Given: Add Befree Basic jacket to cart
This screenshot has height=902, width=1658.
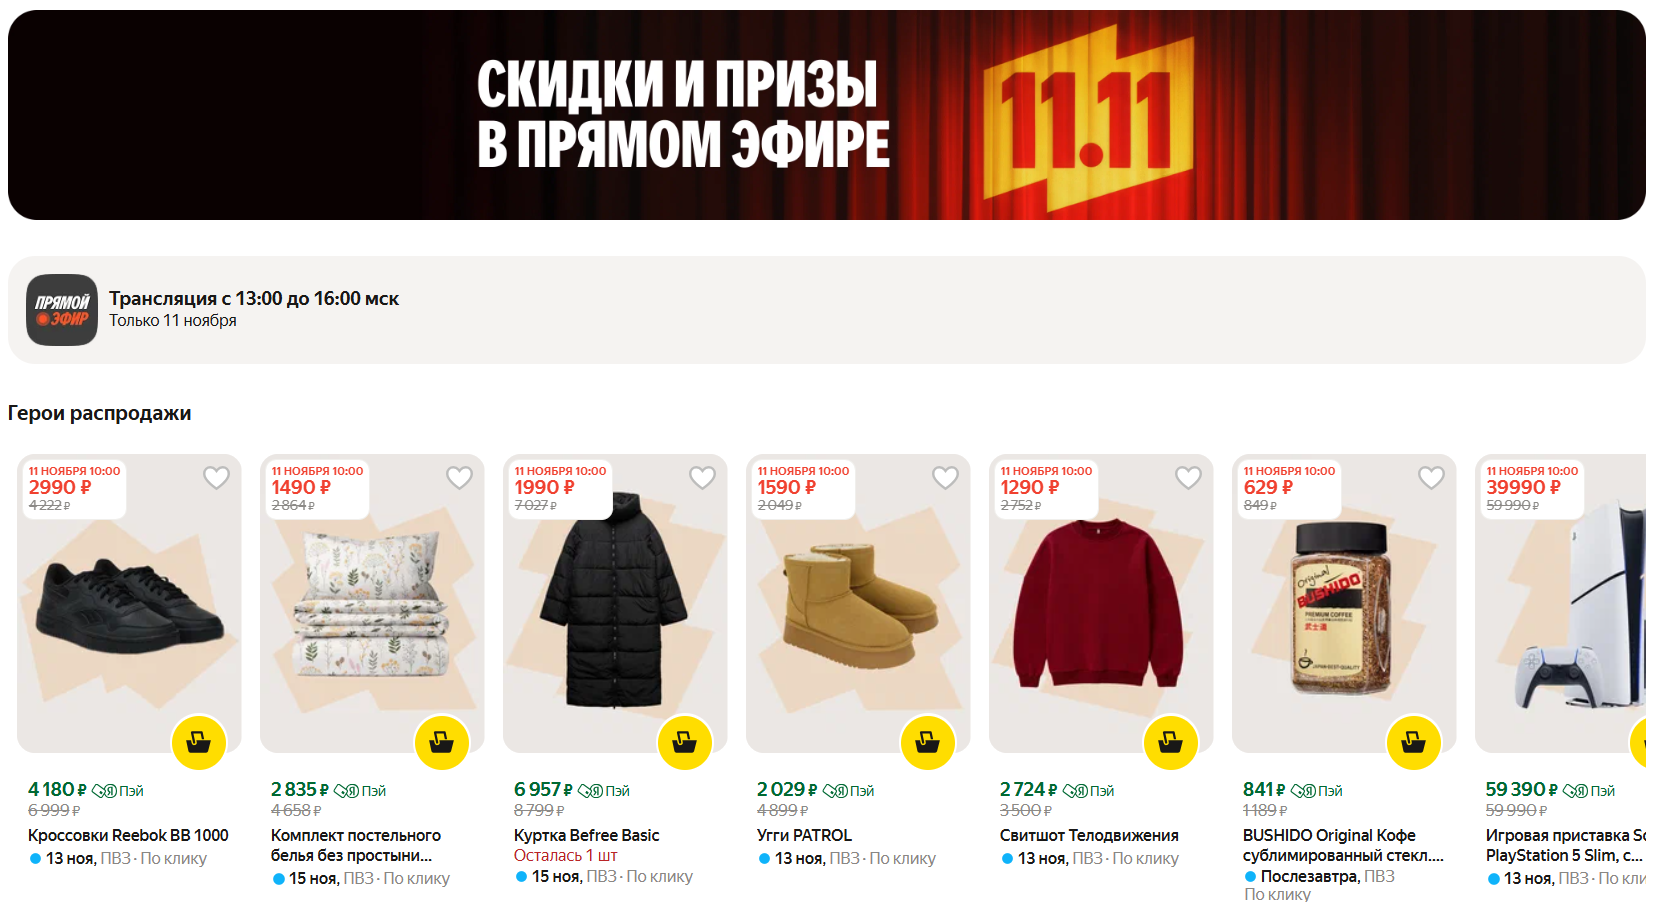Looking at the screenshot, I should click(x=685, y=742).
